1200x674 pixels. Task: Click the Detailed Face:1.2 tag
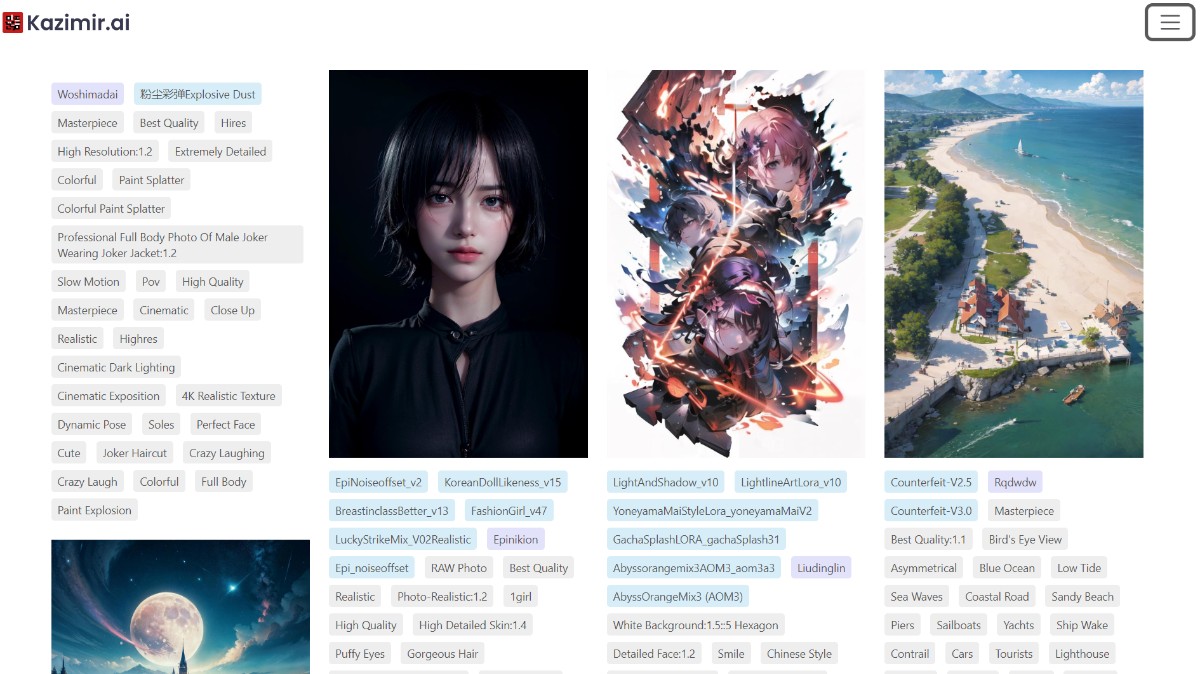(654, 654)
